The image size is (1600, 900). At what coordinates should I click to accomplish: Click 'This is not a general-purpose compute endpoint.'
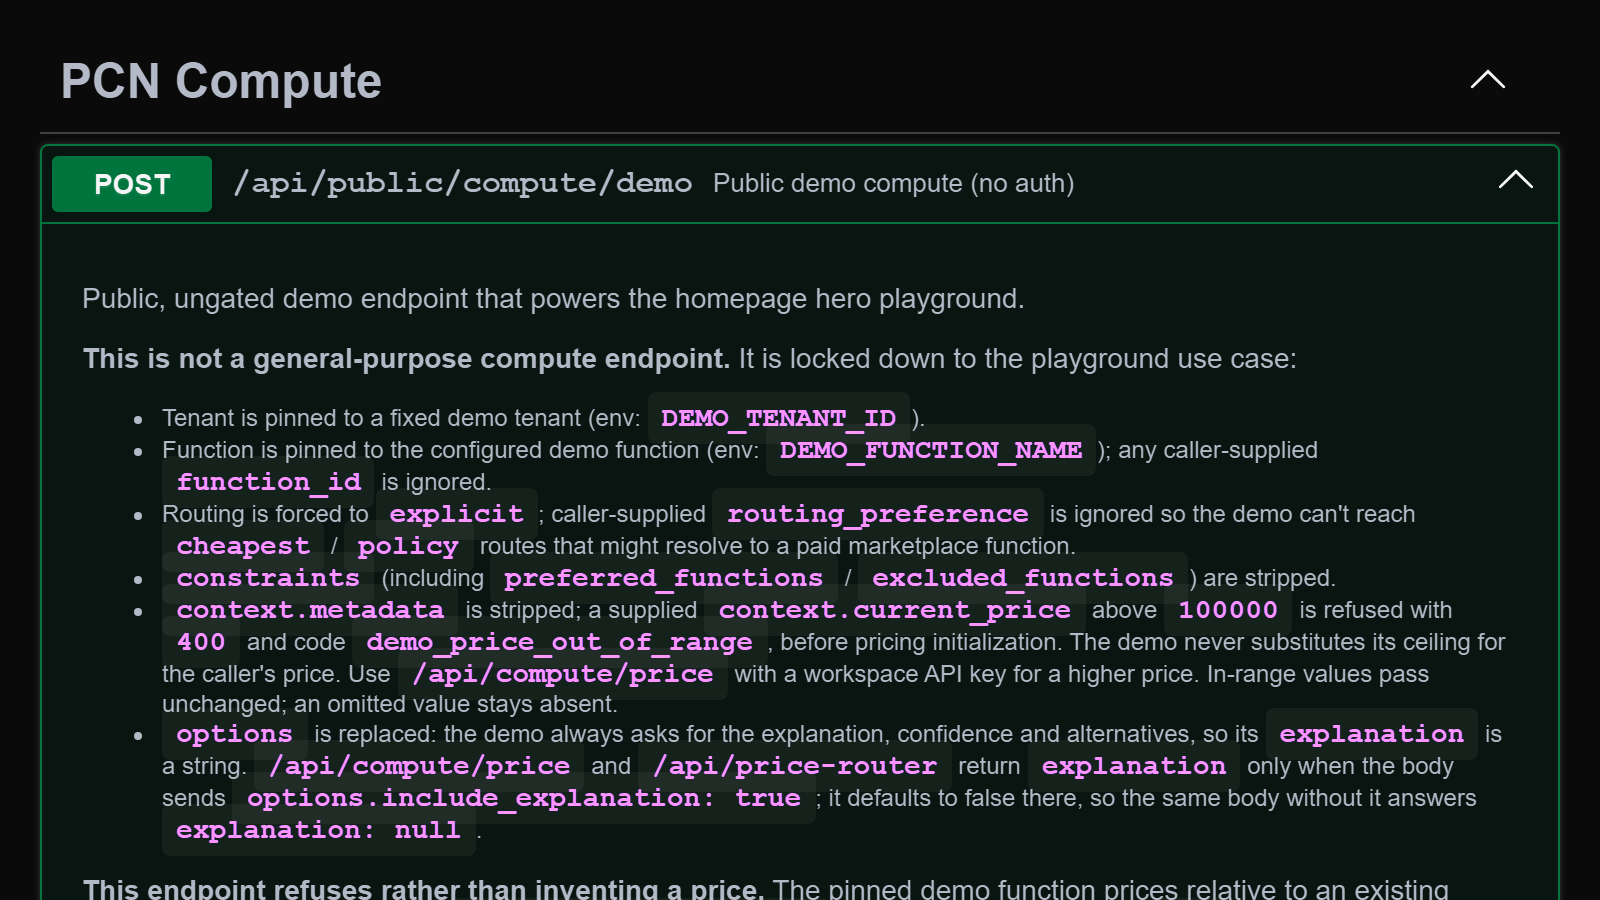tap(406, 359)
